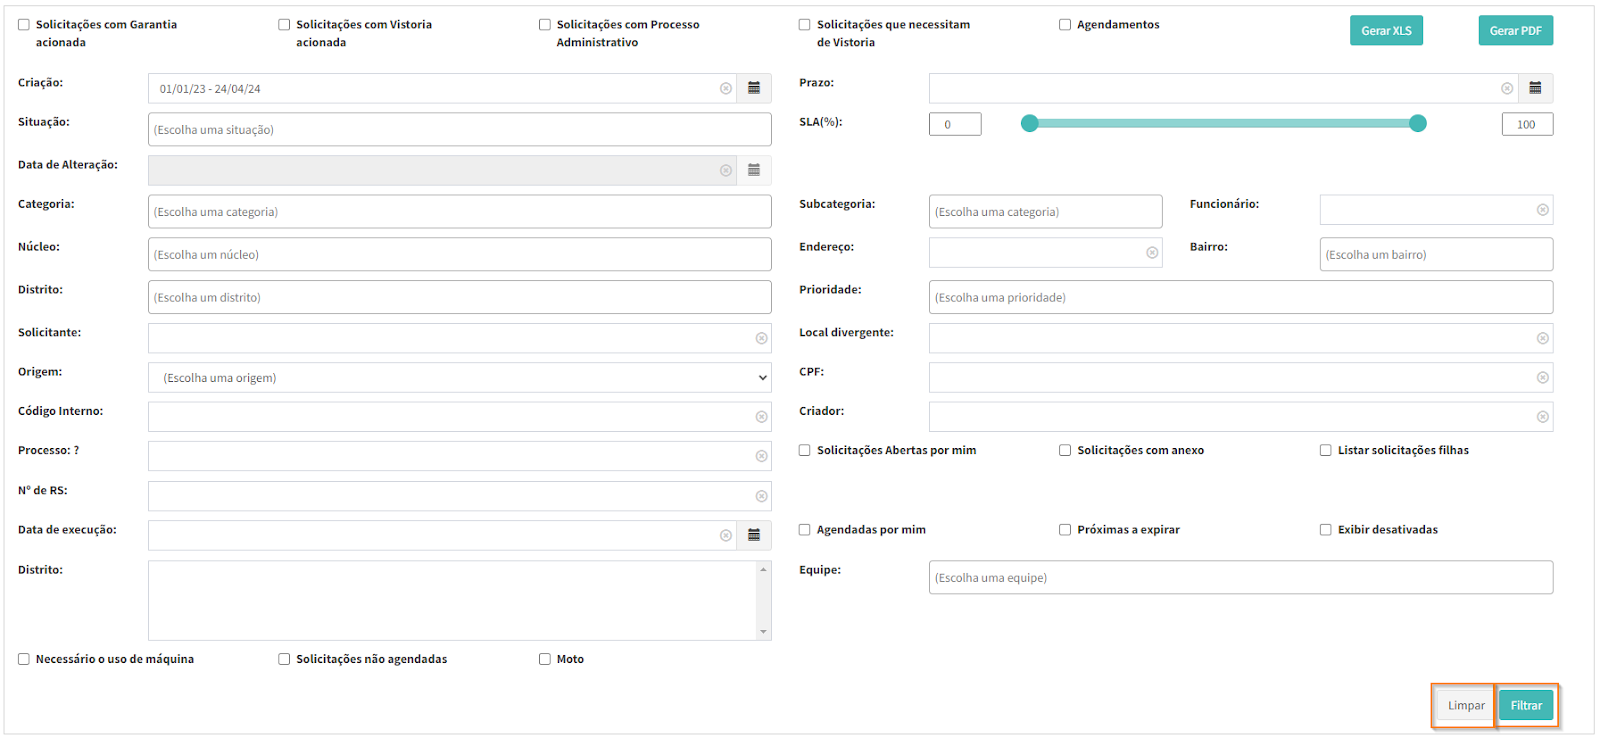Open the Situação selection field
The width and height of the screenshot is (1600, 738).
459,130
